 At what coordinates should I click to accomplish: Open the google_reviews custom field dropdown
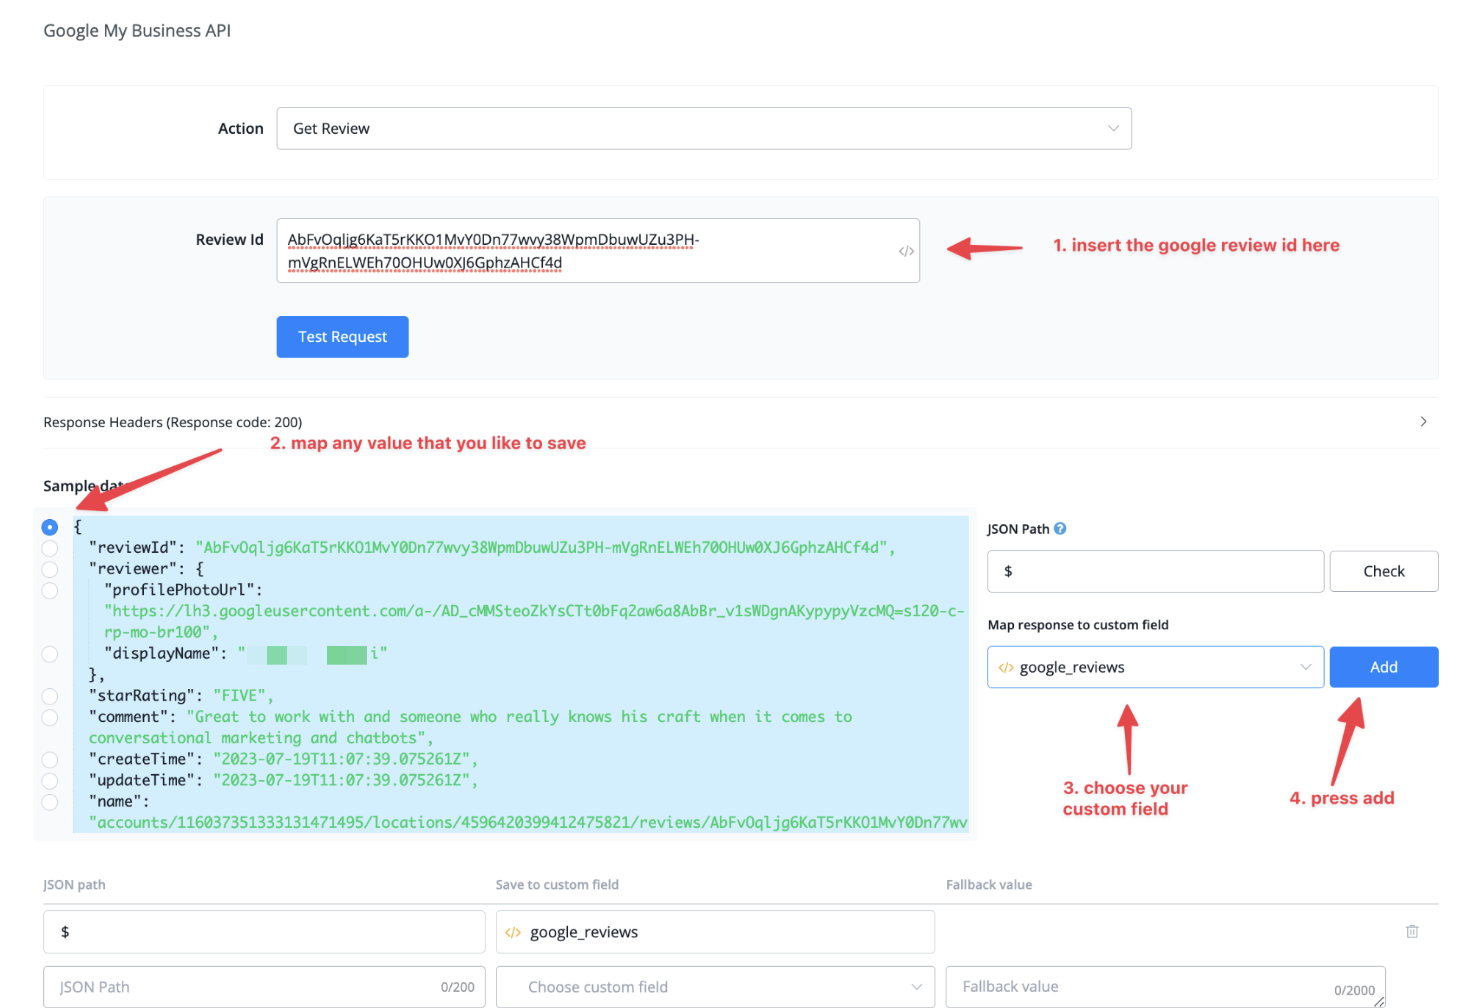(1155, 667)
